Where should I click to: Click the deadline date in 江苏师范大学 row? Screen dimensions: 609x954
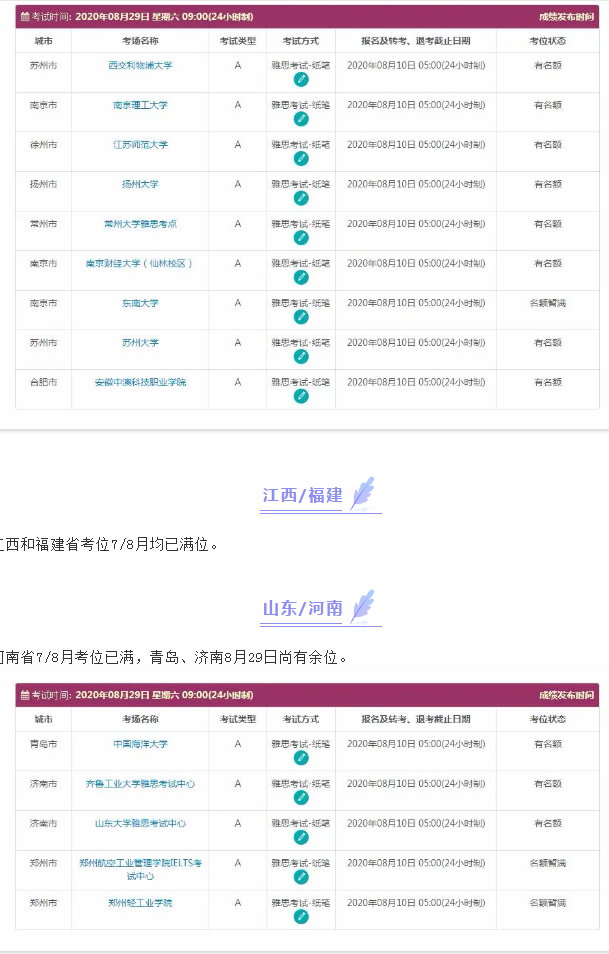[x=416, y=144]
